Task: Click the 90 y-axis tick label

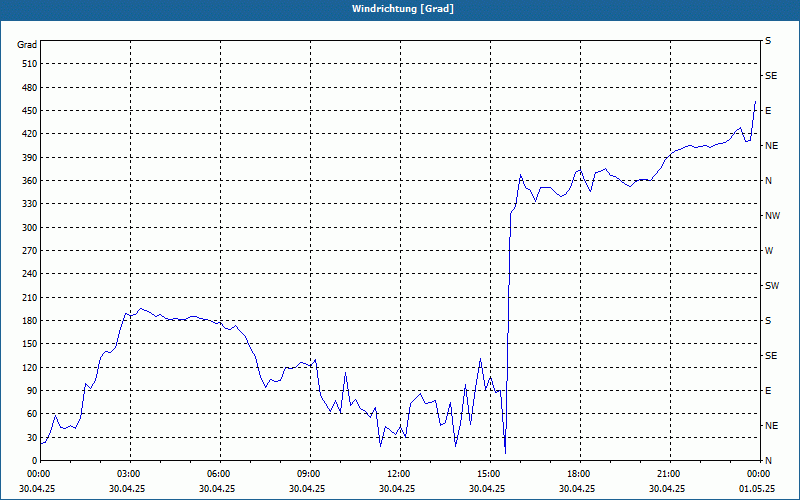Action: click(32, 390)
